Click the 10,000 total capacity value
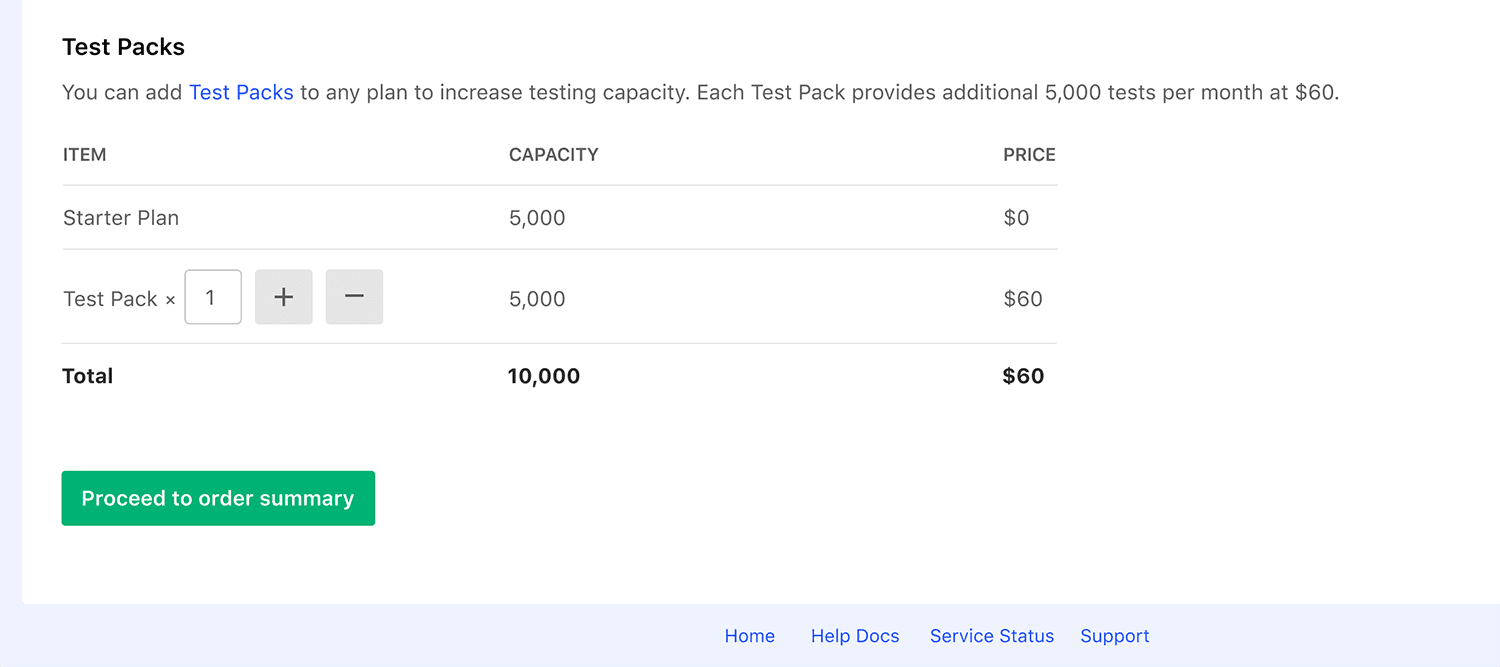This screenshot has width=1500, height=667. point(543,375)
